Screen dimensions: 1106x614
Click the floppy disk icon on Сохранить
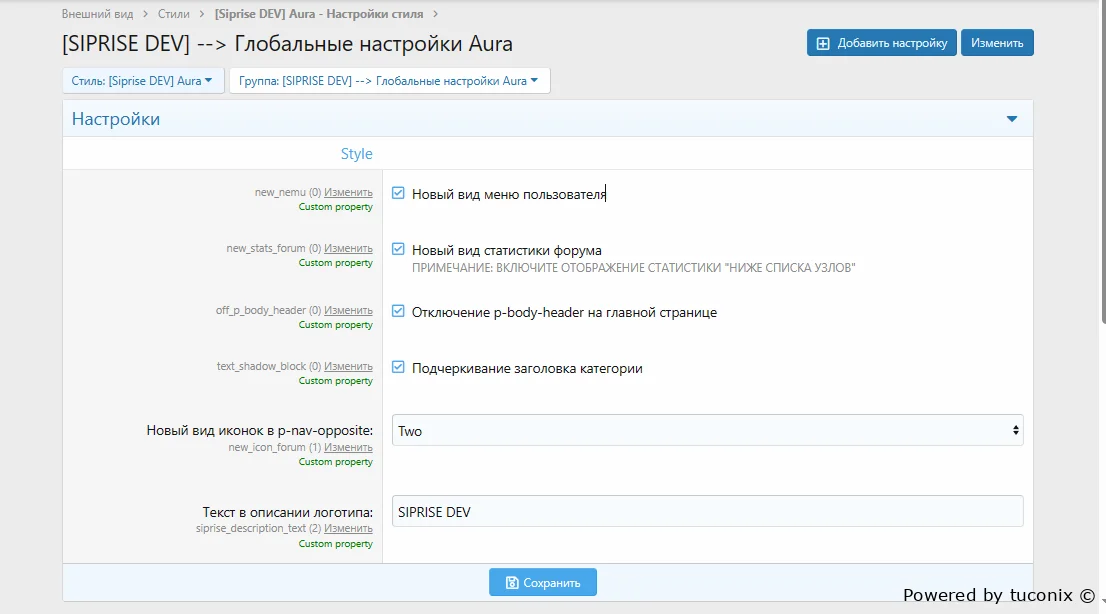click(512, 583)
